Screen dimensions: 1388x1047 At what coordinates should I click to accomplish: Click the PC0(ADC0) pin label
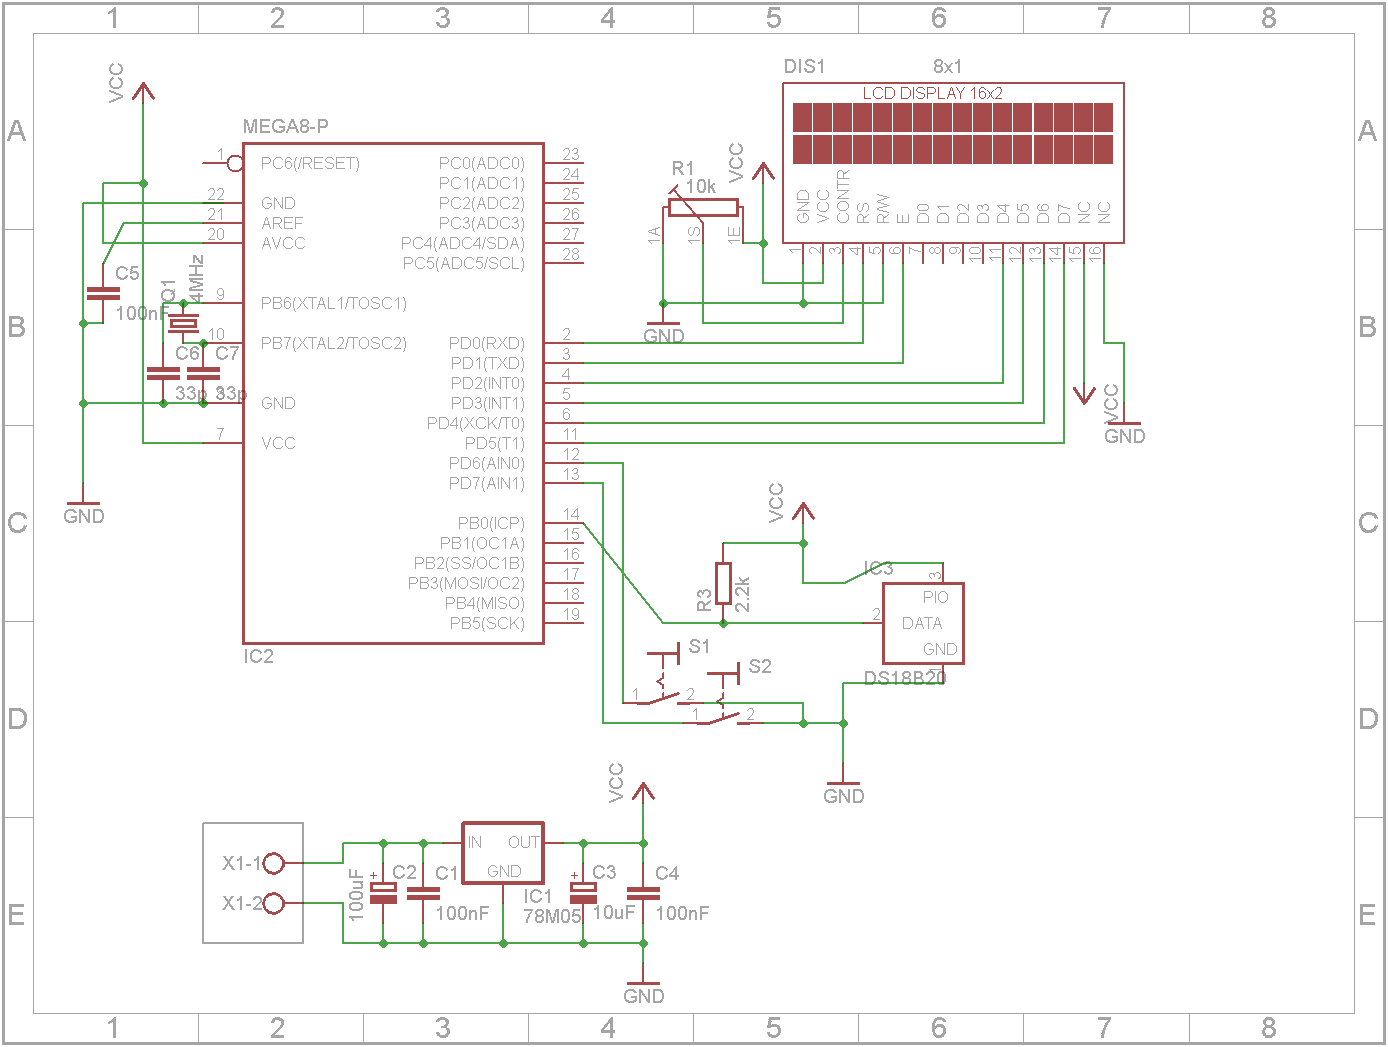[482, 163]
